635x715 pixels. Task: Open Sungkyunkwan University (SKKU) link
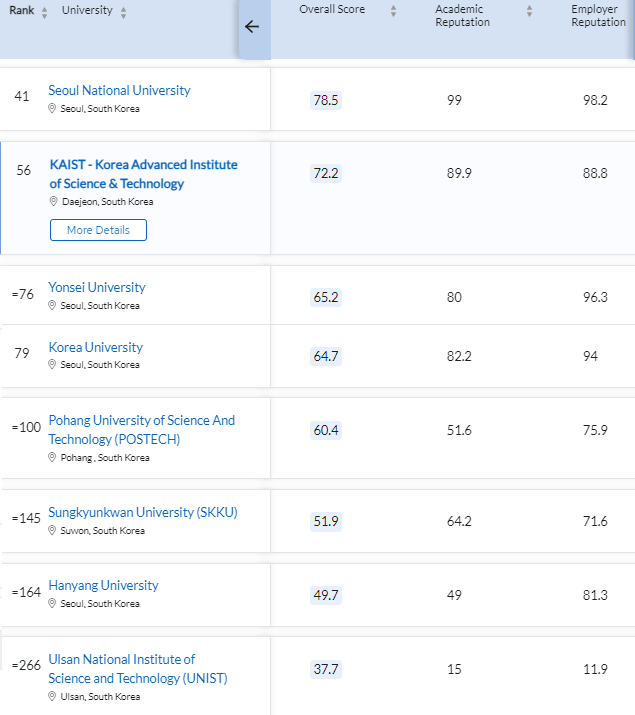[x=143, y=512]
